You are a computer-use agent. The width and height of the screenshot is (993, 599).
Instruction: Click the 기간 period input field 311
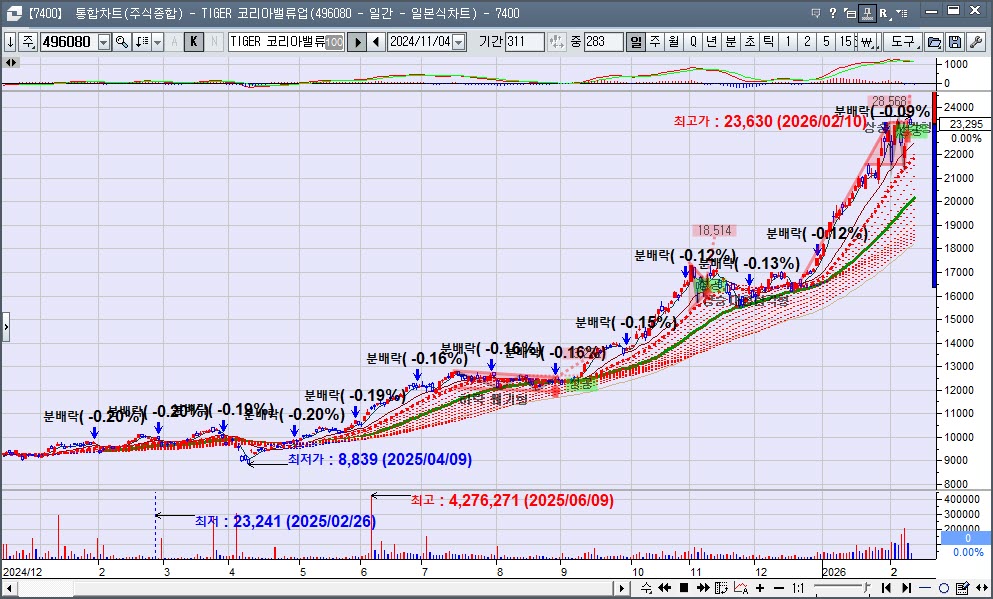coord(524,42)
